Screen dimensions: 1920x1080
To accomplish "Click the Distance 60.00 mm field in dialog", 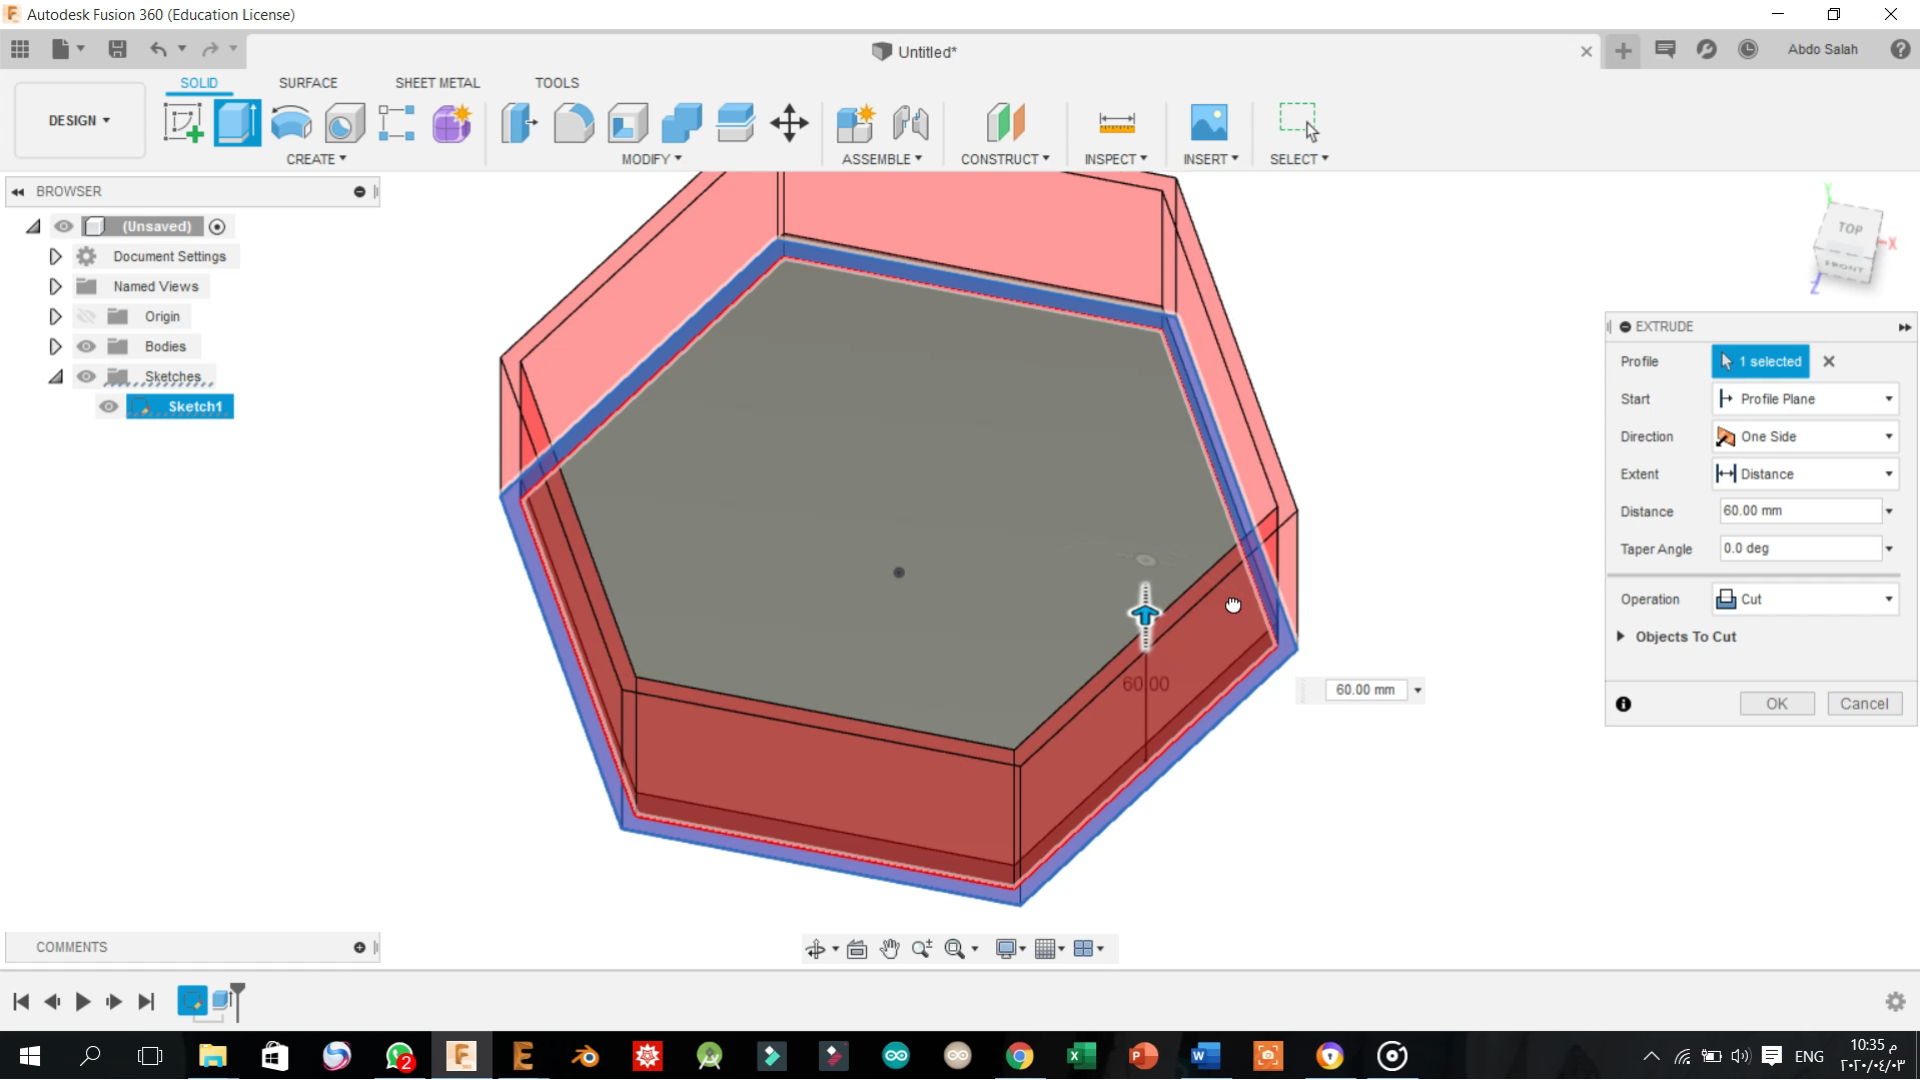I will (x=1800, y=511).
